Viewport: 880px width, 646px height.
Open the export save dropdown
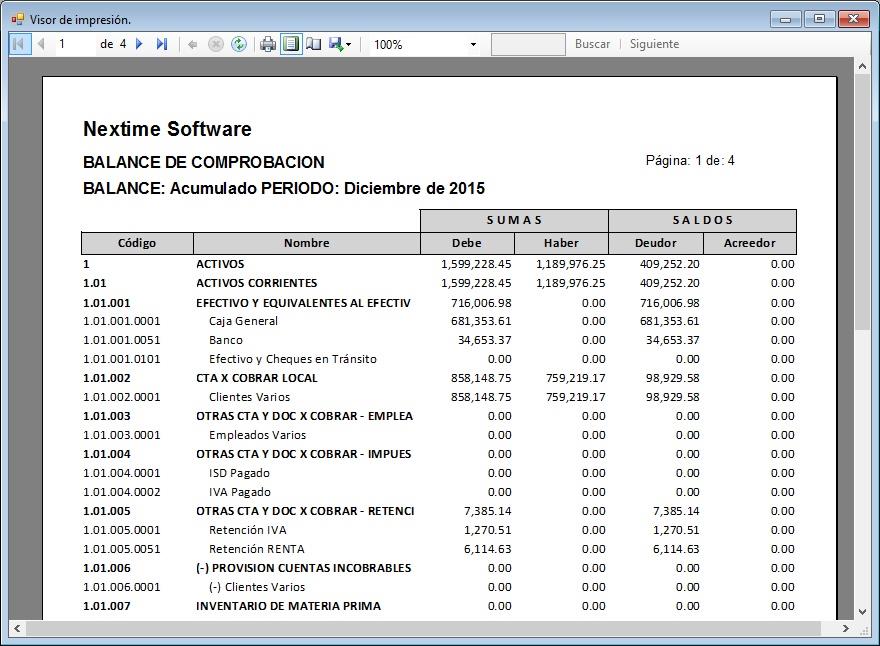pyautogui.click(x=340, y=44)
